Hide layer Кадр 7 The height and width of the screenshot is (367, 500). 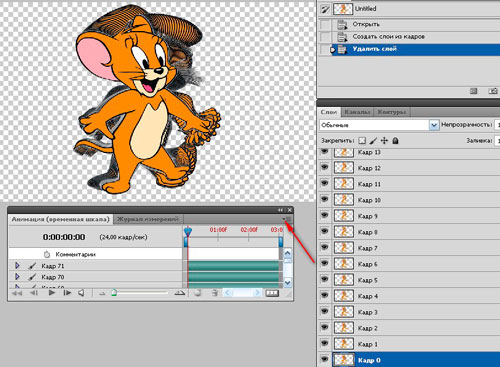click(324, 247)
